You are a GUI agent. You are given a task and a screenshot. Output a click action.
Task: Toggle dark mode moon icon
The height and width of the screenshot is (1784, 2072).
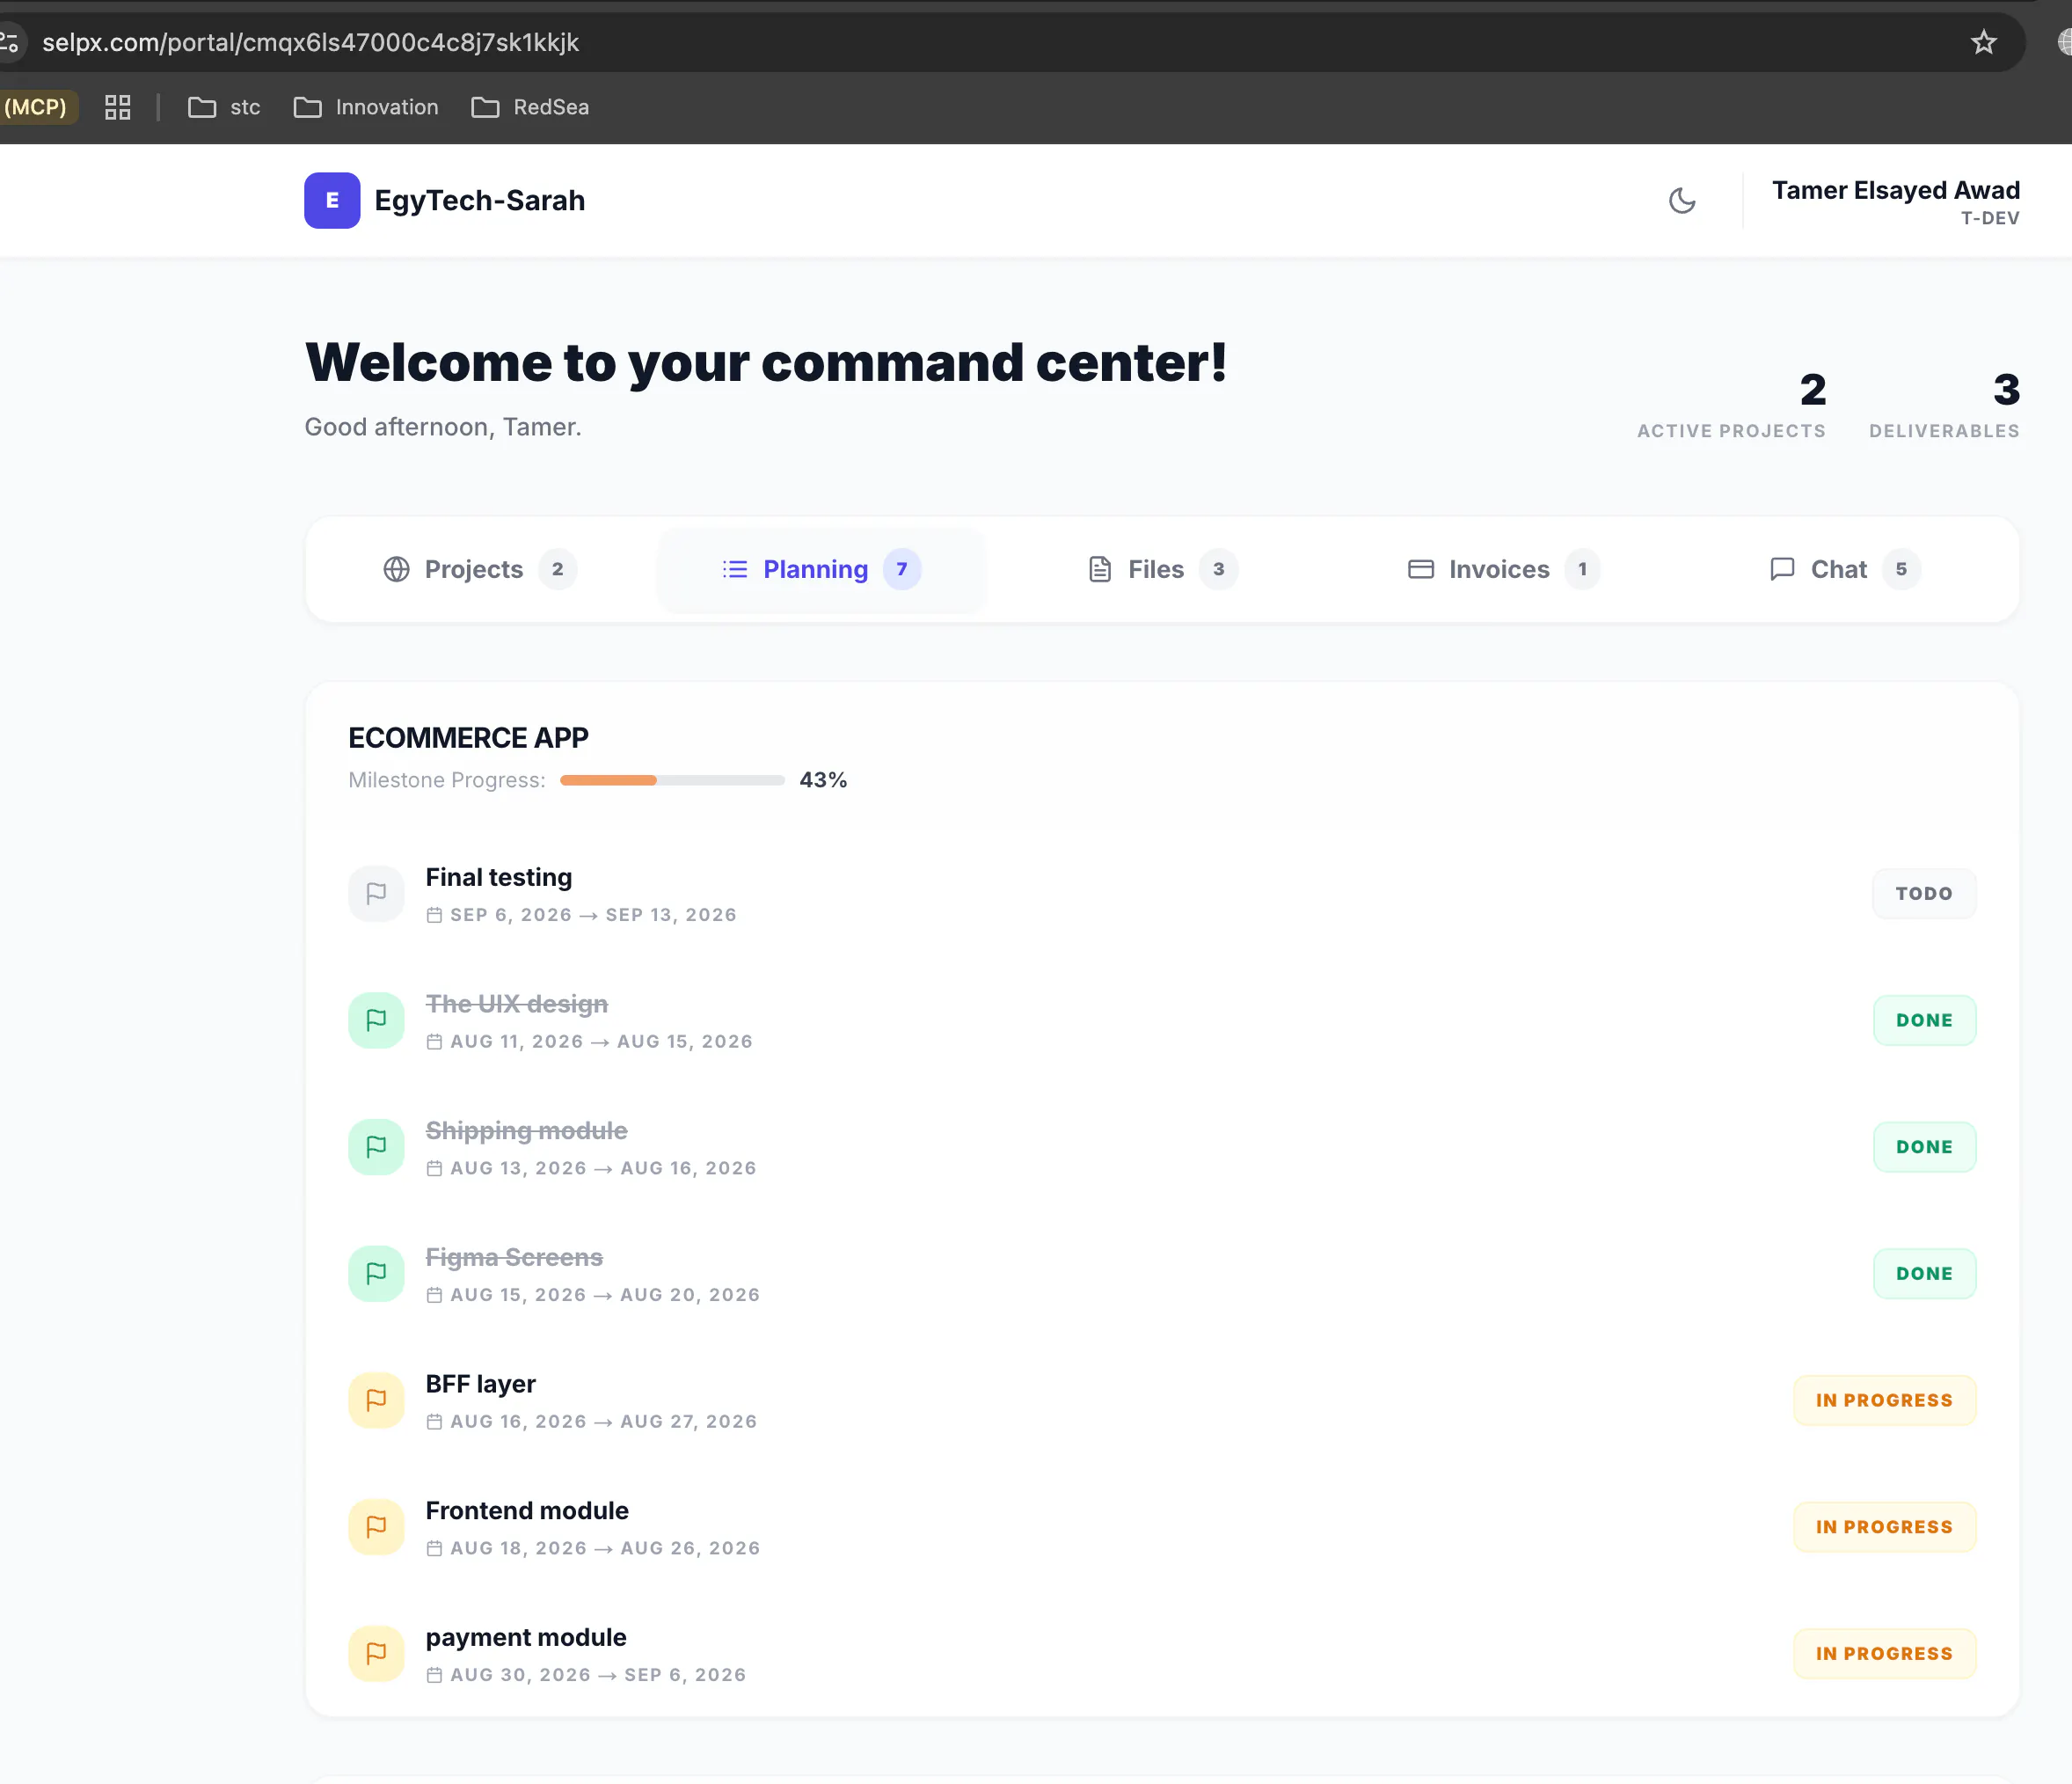click(x=1682, y=201)
